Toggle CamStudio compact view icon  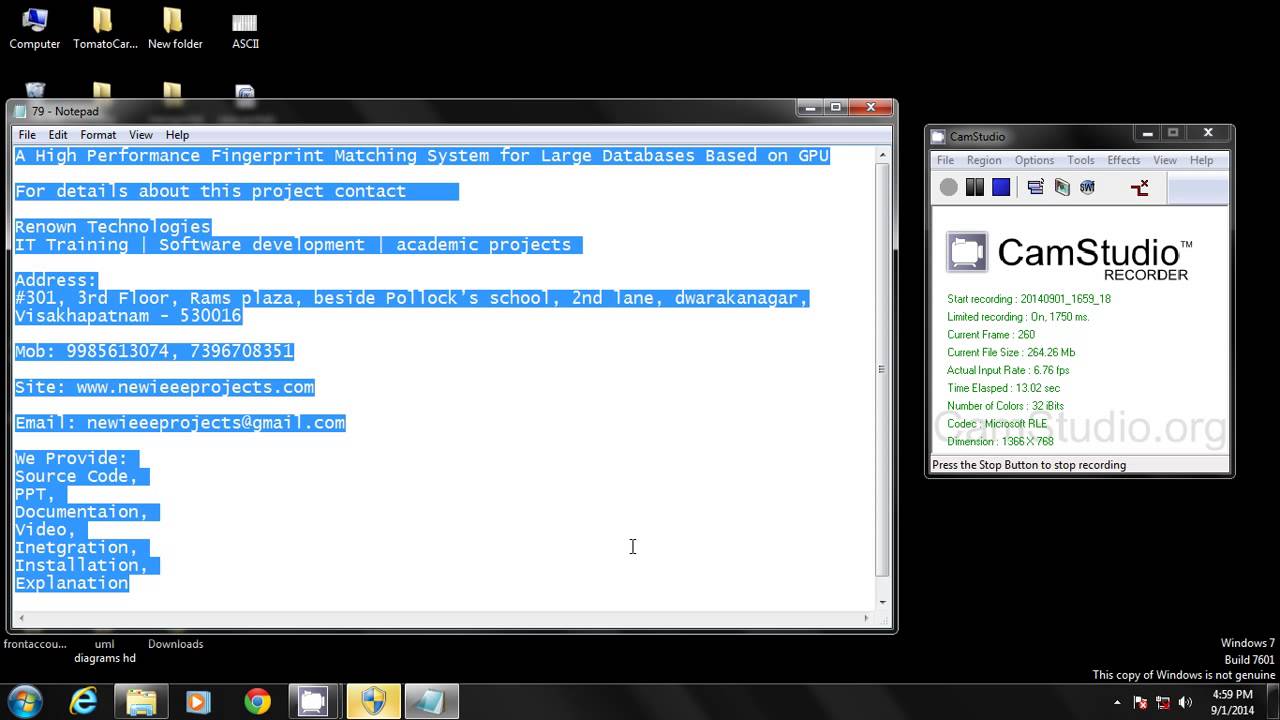[1035, 187]
